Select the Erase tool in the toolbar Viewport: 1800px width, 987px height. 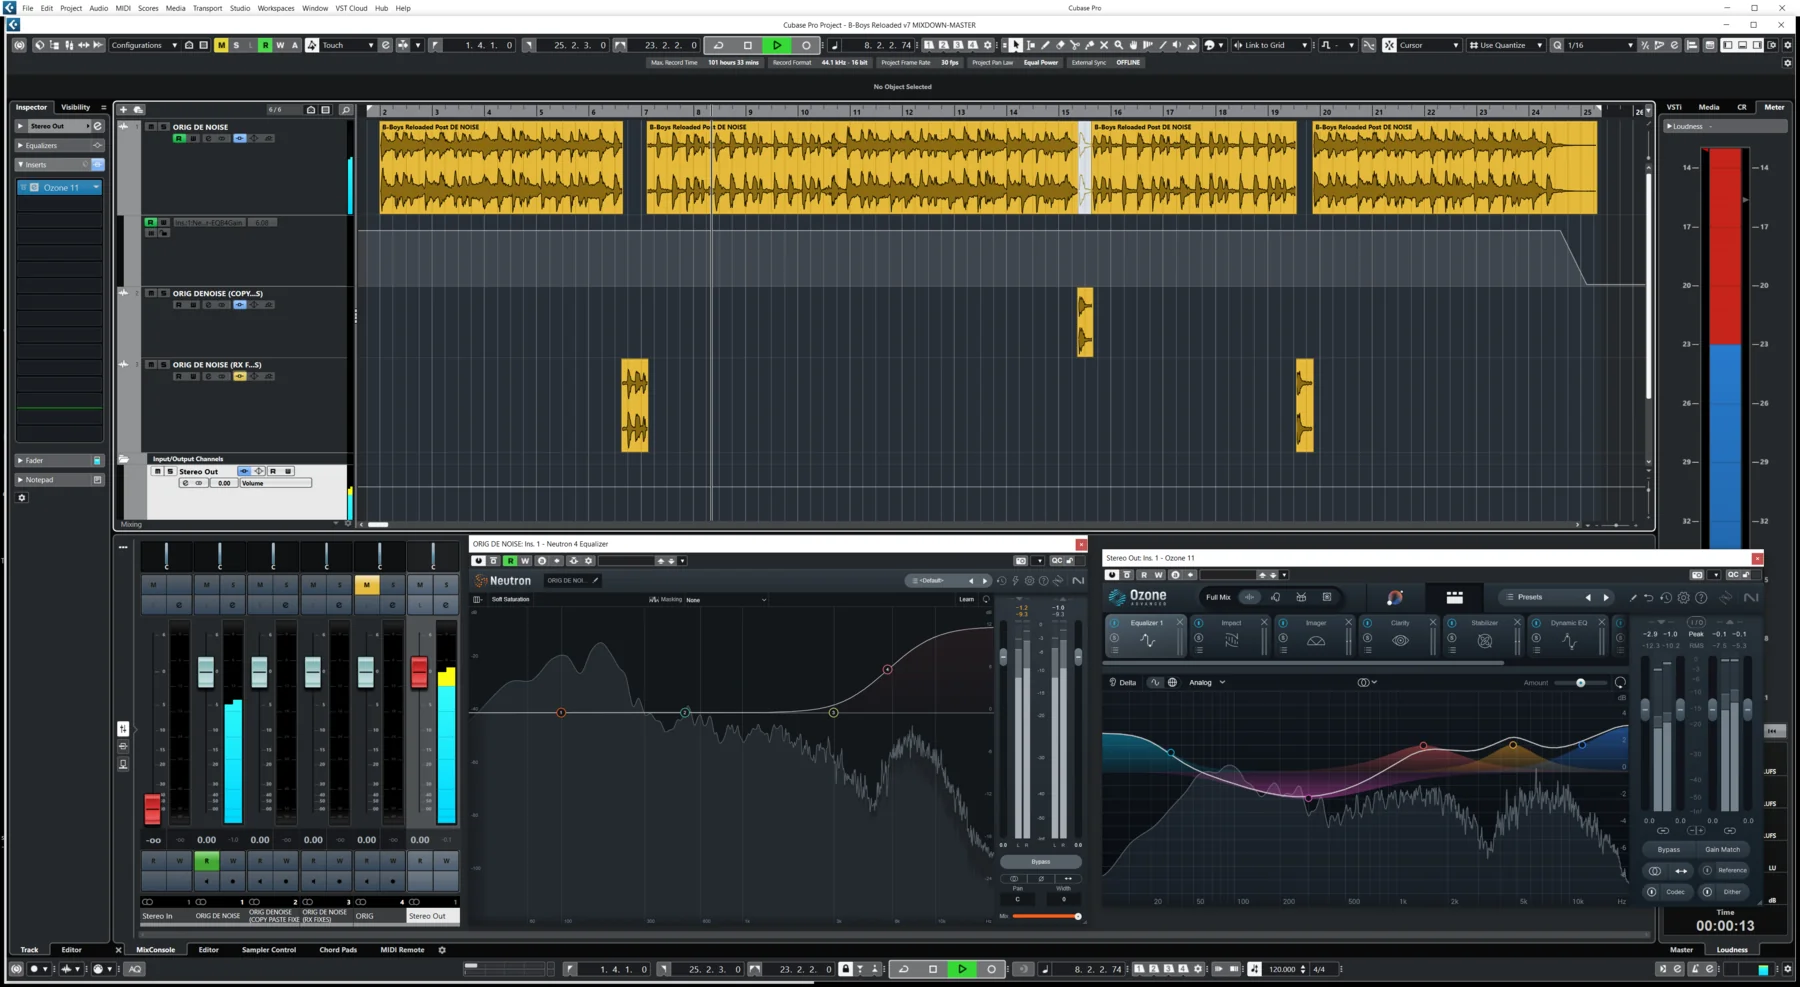tap(1060, 45)
